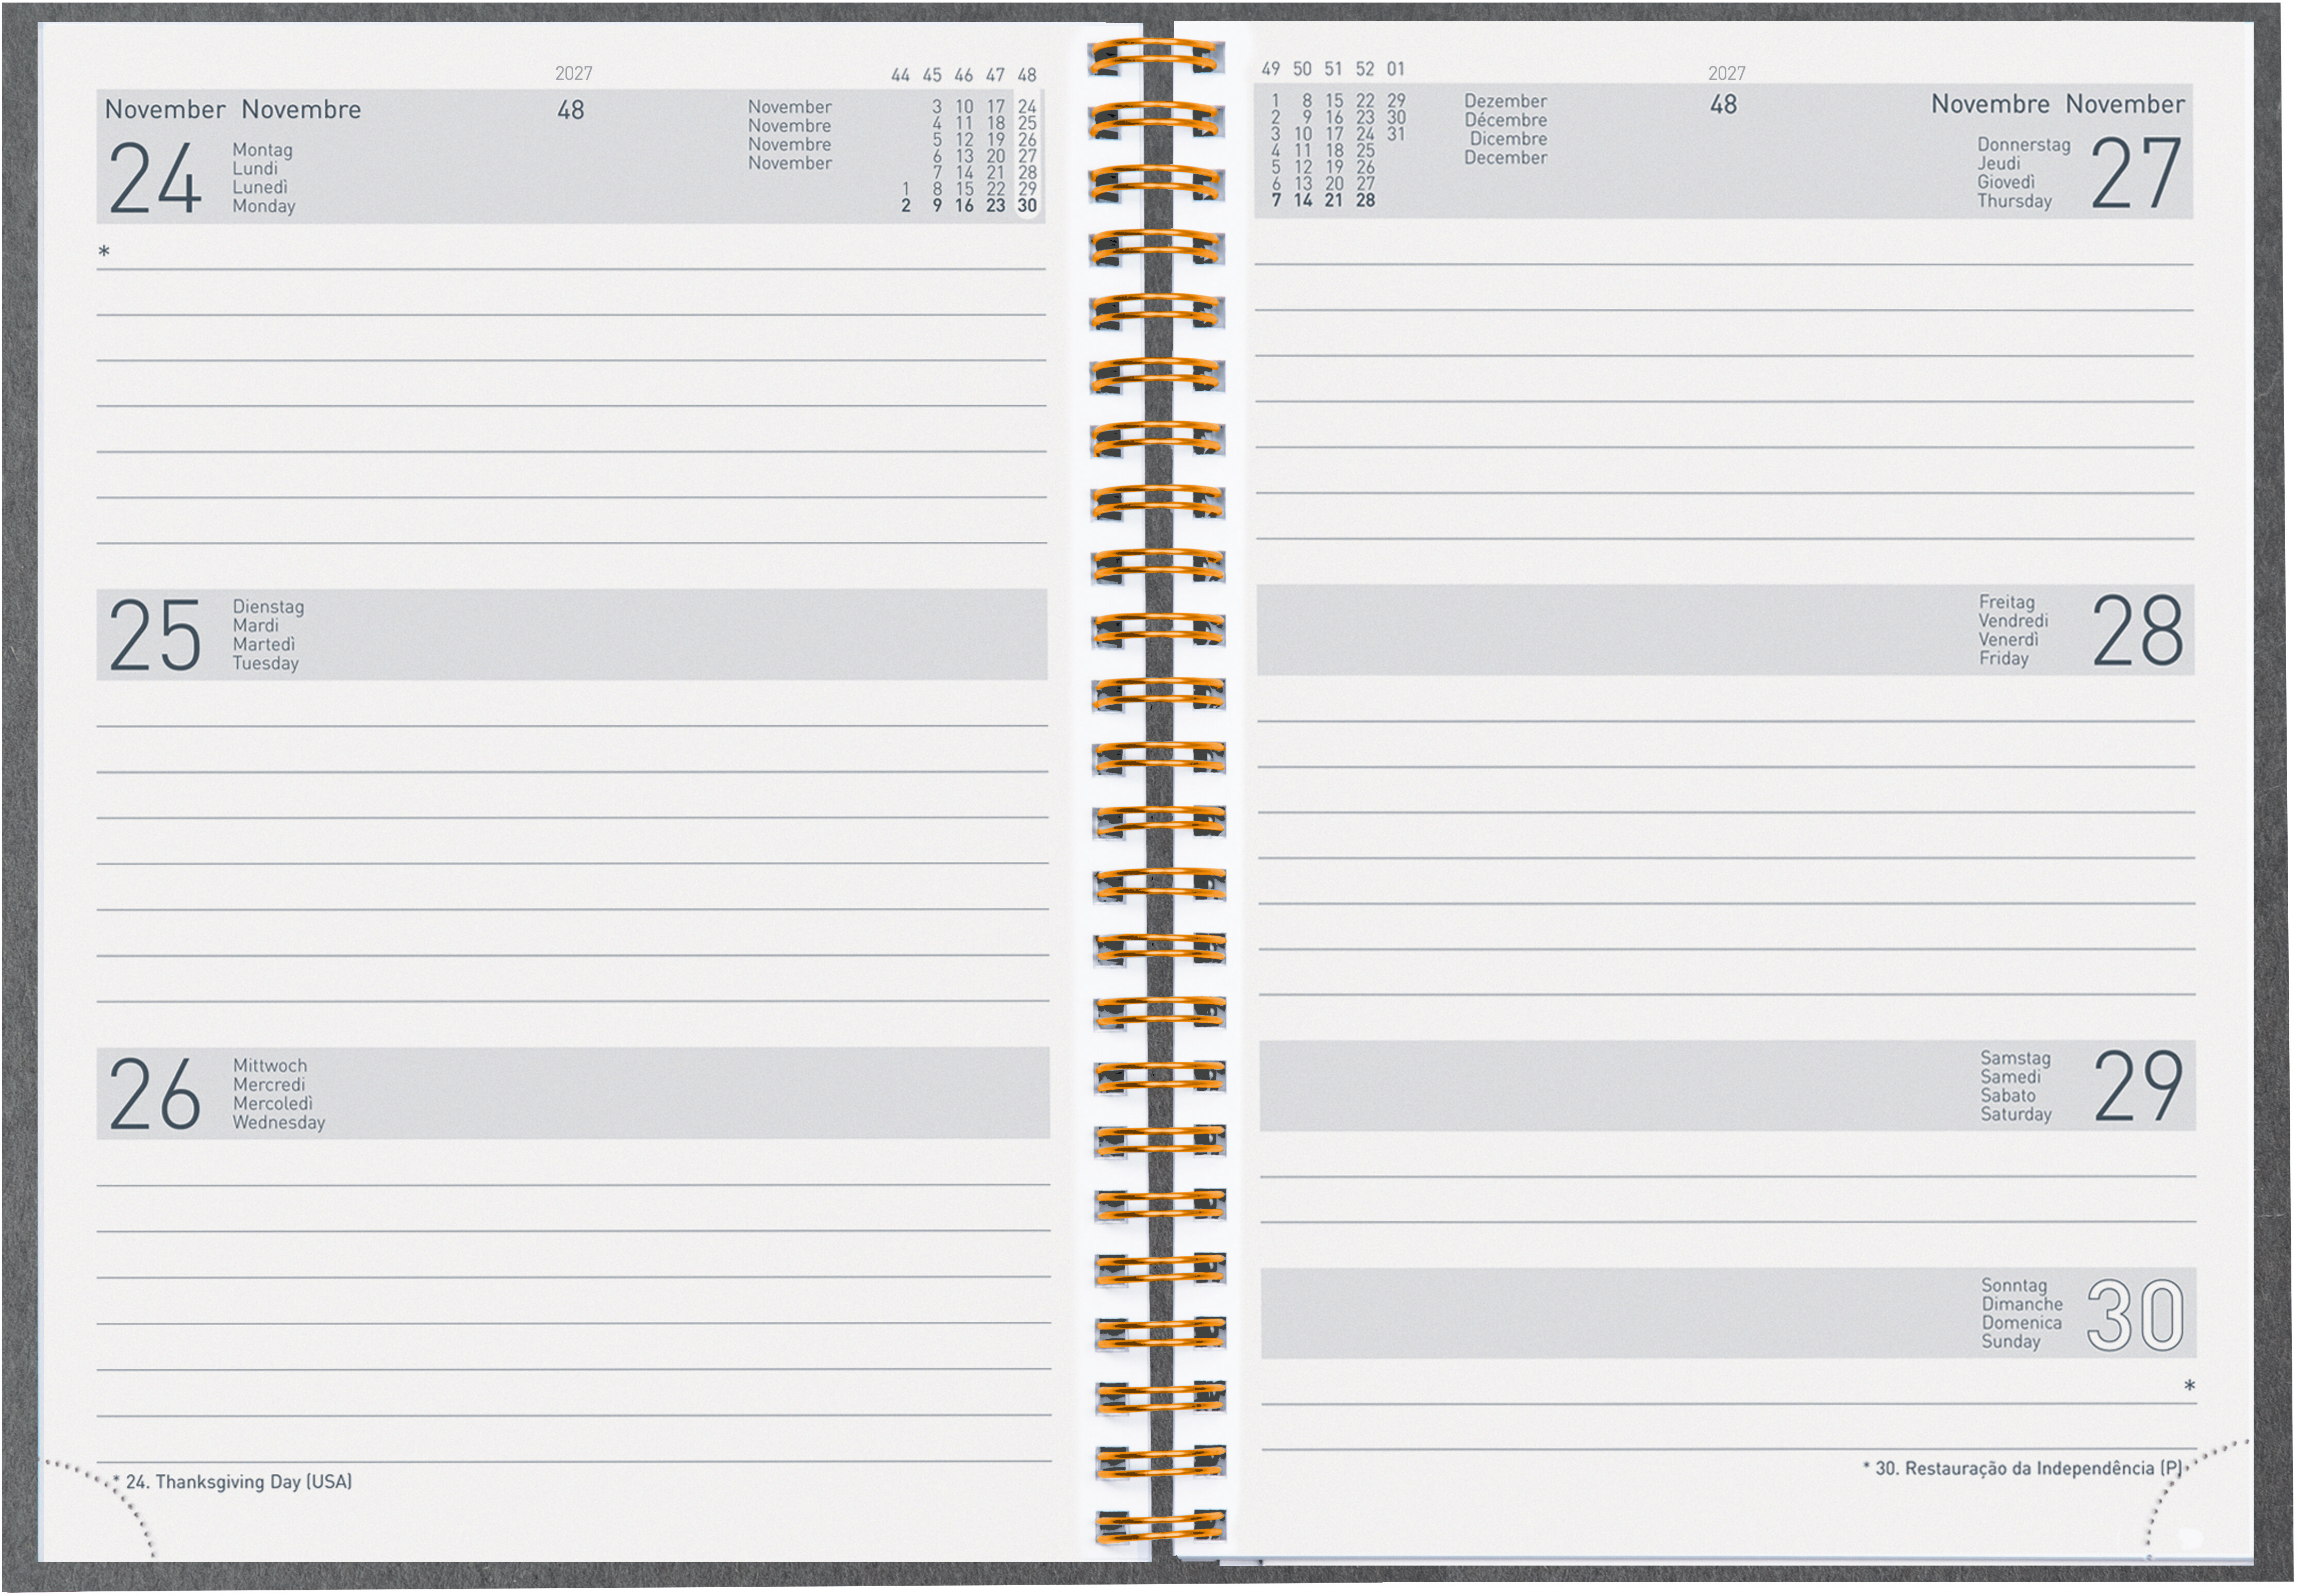Click the asterisk marker under Sunday 30

click(x=2189, y=1386)
